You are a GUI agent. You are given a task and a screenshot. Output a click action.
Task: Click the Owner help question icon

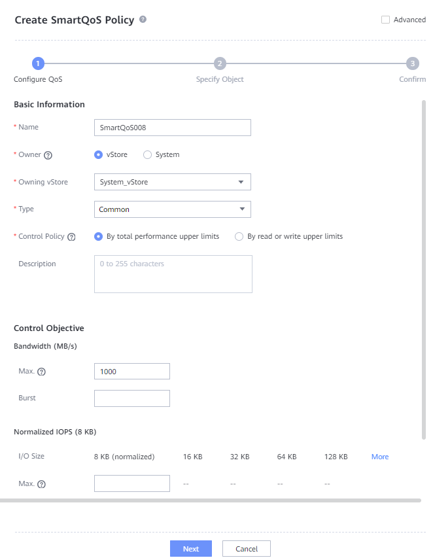(x=48, y=155)
